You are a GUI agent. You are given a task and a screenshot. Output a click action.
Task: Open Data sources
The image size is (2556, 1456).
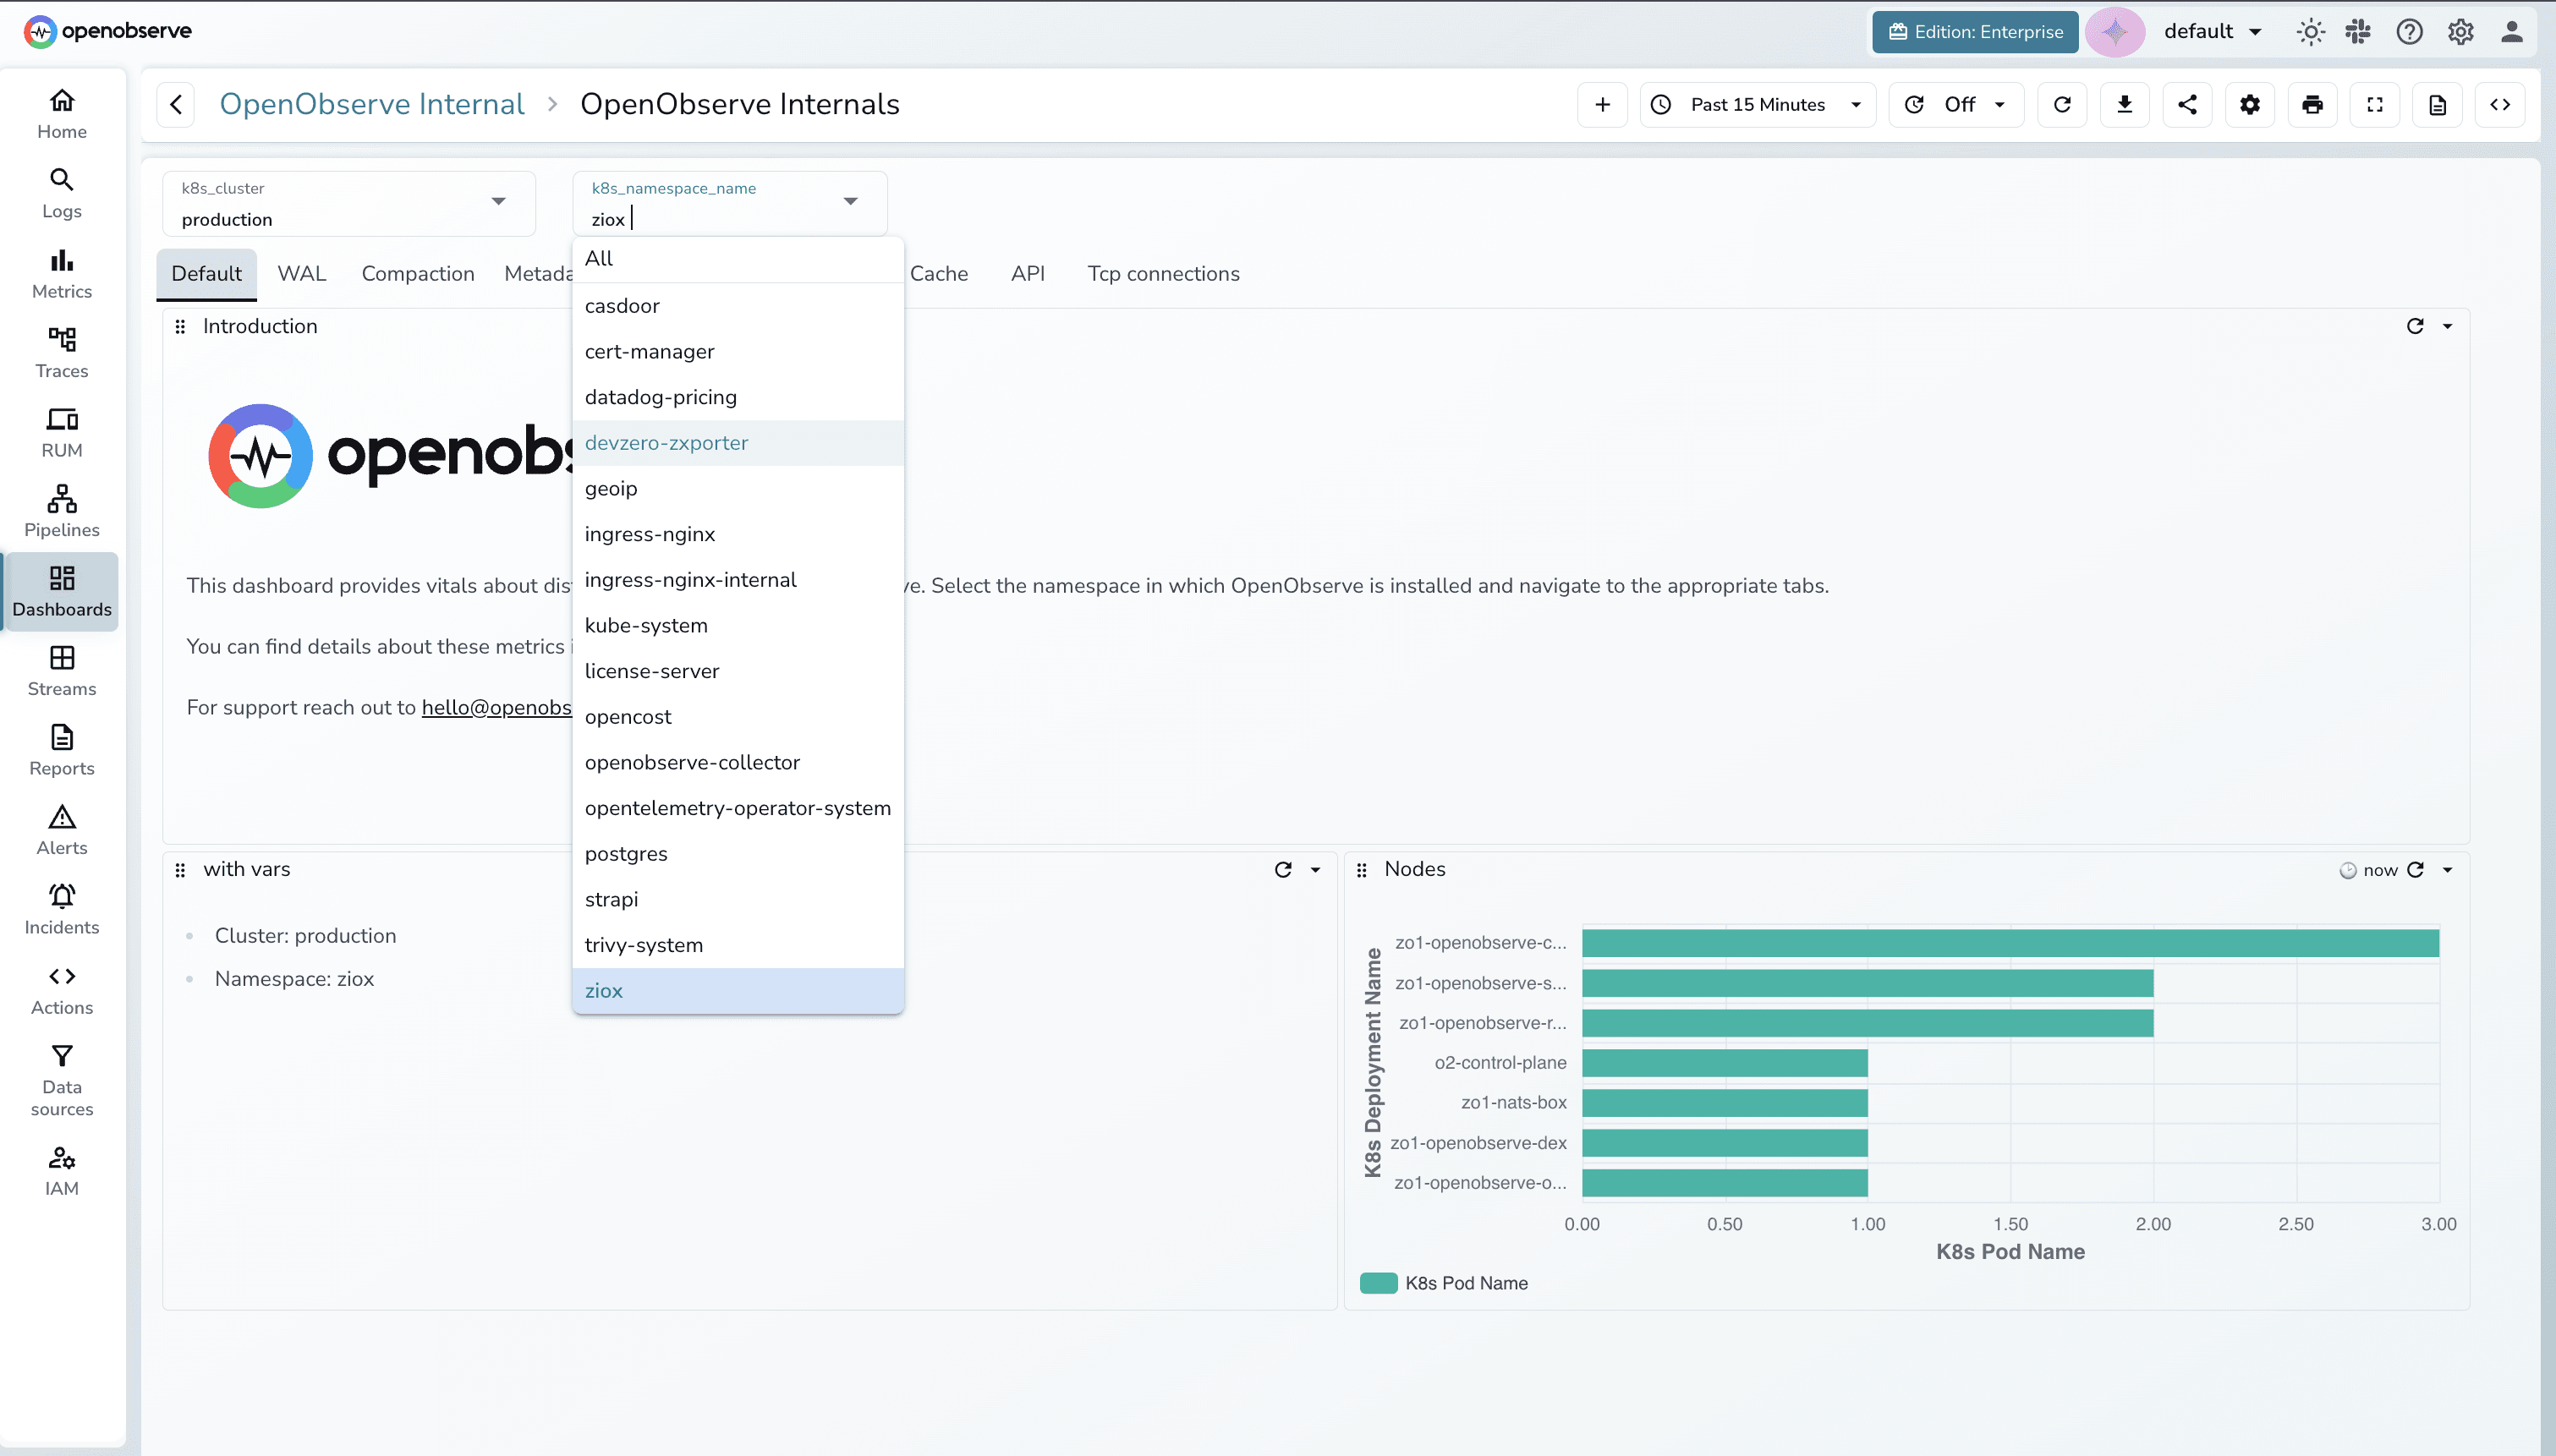[62, 1080]
